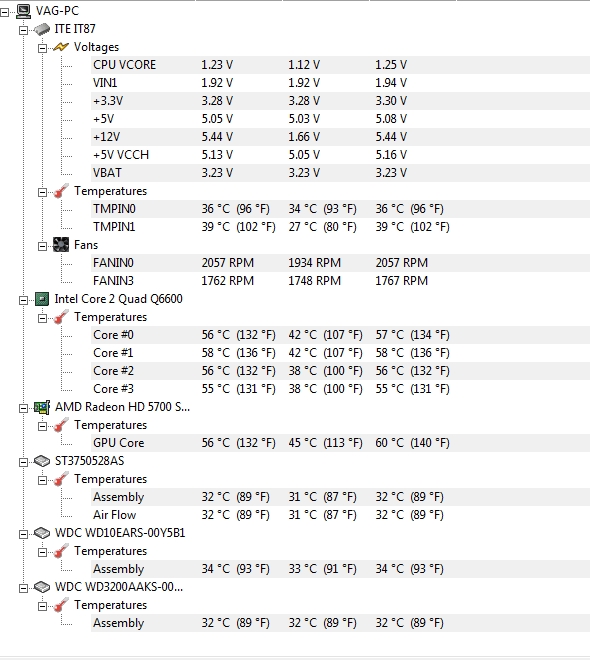This screenshot has height=660, width=590.
Task: Select the FANIN0 fan speed row
Action: [340, 263]
